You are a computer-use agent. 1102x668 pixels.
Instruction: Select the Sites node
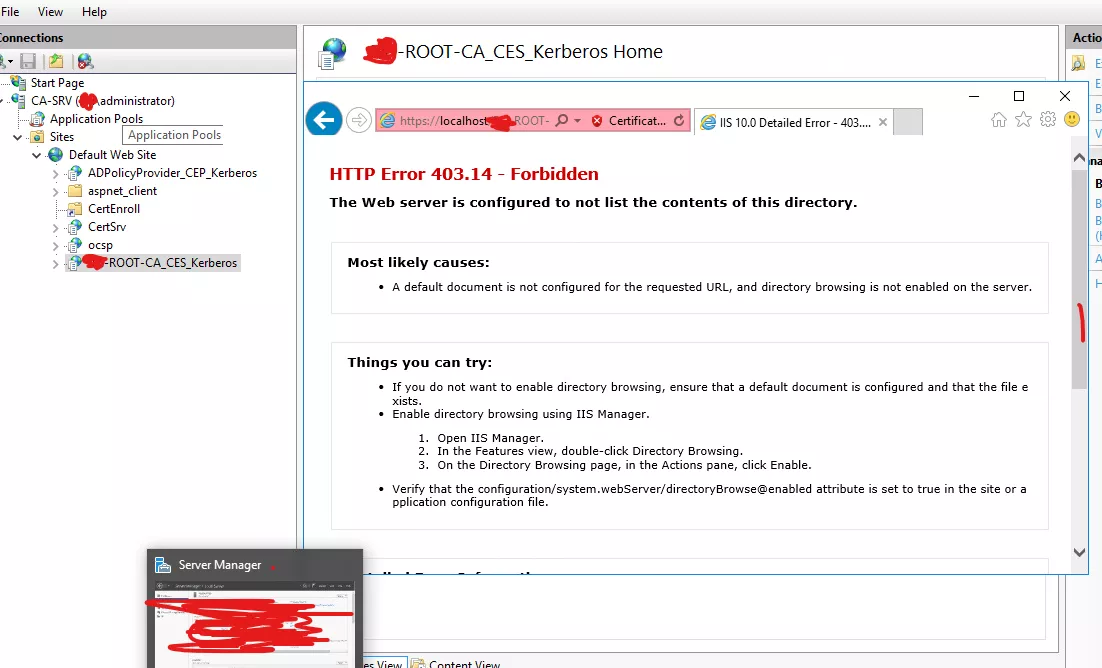point(62,137)
